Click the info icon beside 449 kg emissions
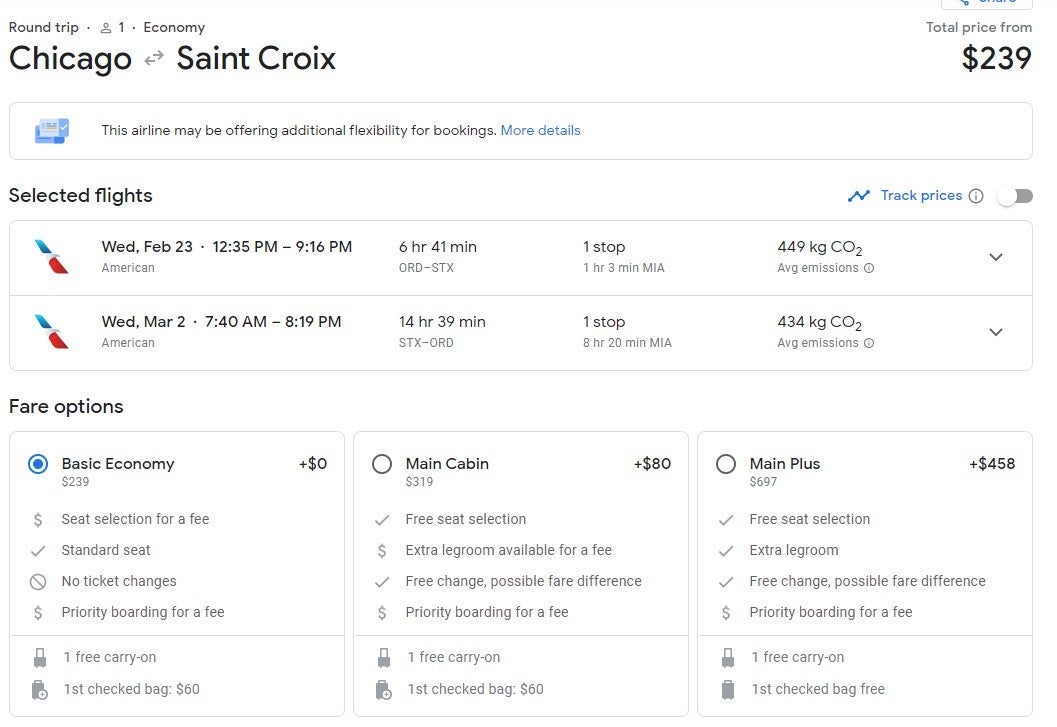Screen dimensions: 1057x727 click(869, 268)
